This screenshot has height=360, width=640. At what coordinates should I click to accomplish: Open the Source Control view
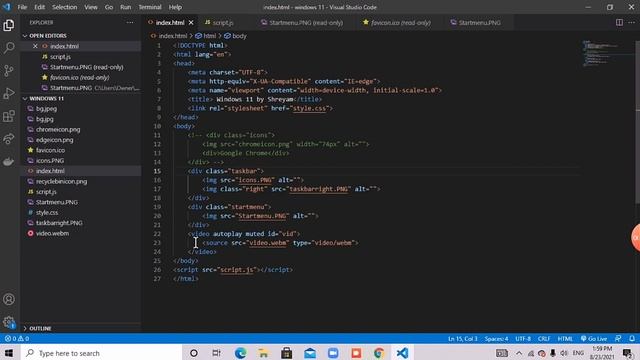click(9, 71)
